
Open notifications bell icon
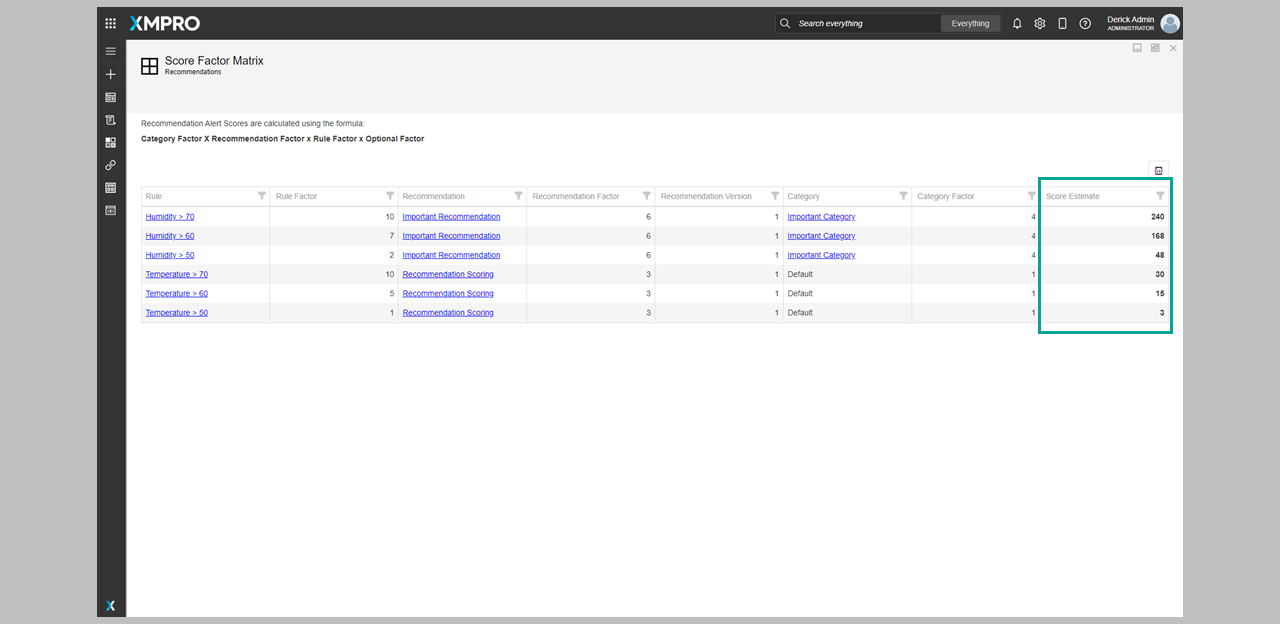click(x=1017, y=23)
